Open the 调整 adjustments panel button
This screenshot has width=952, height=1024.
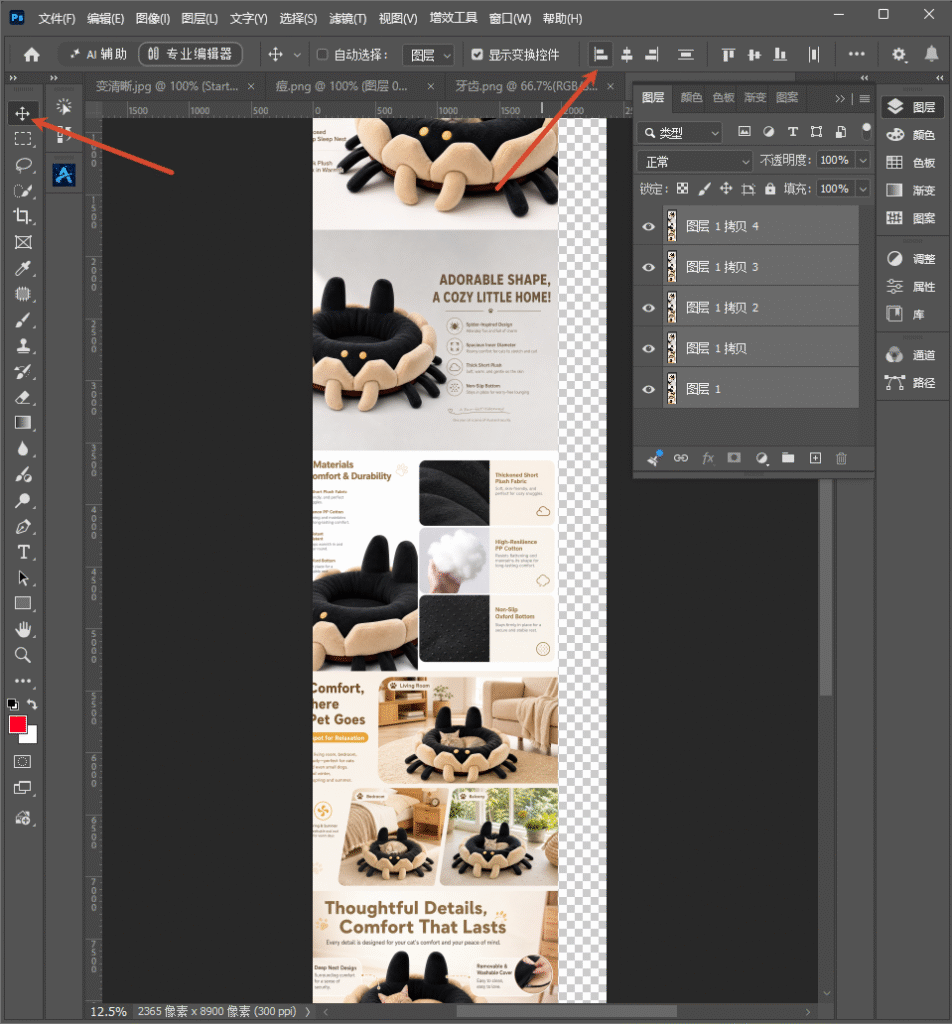(x=912, y=259)
